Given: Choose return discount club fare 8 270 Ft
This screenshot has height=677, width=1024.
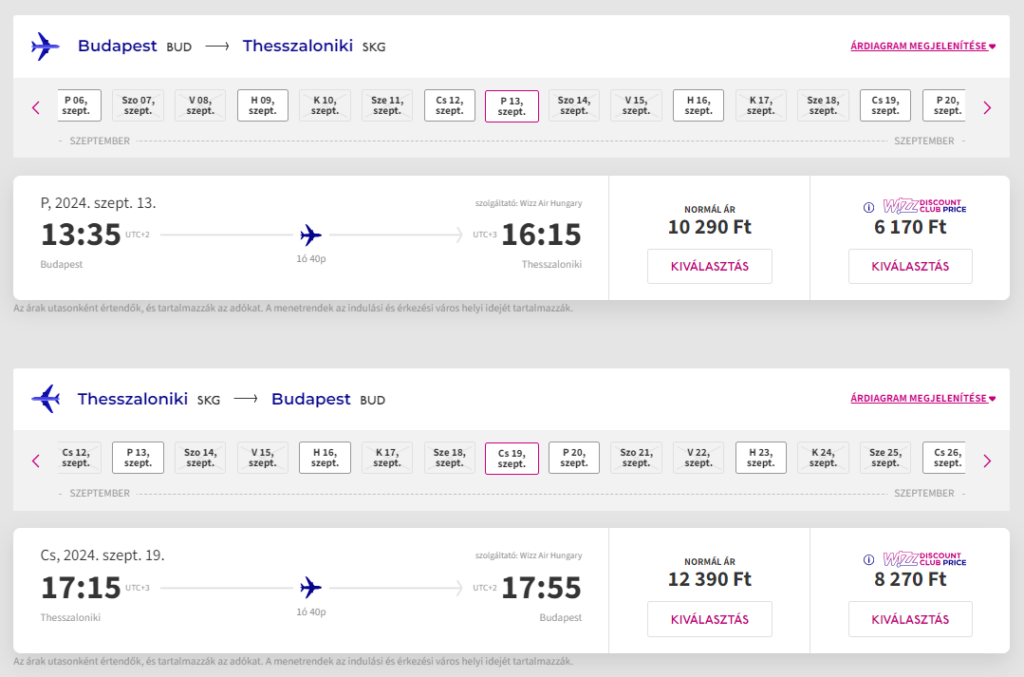Looking at the screenshot, I should 910,620.
